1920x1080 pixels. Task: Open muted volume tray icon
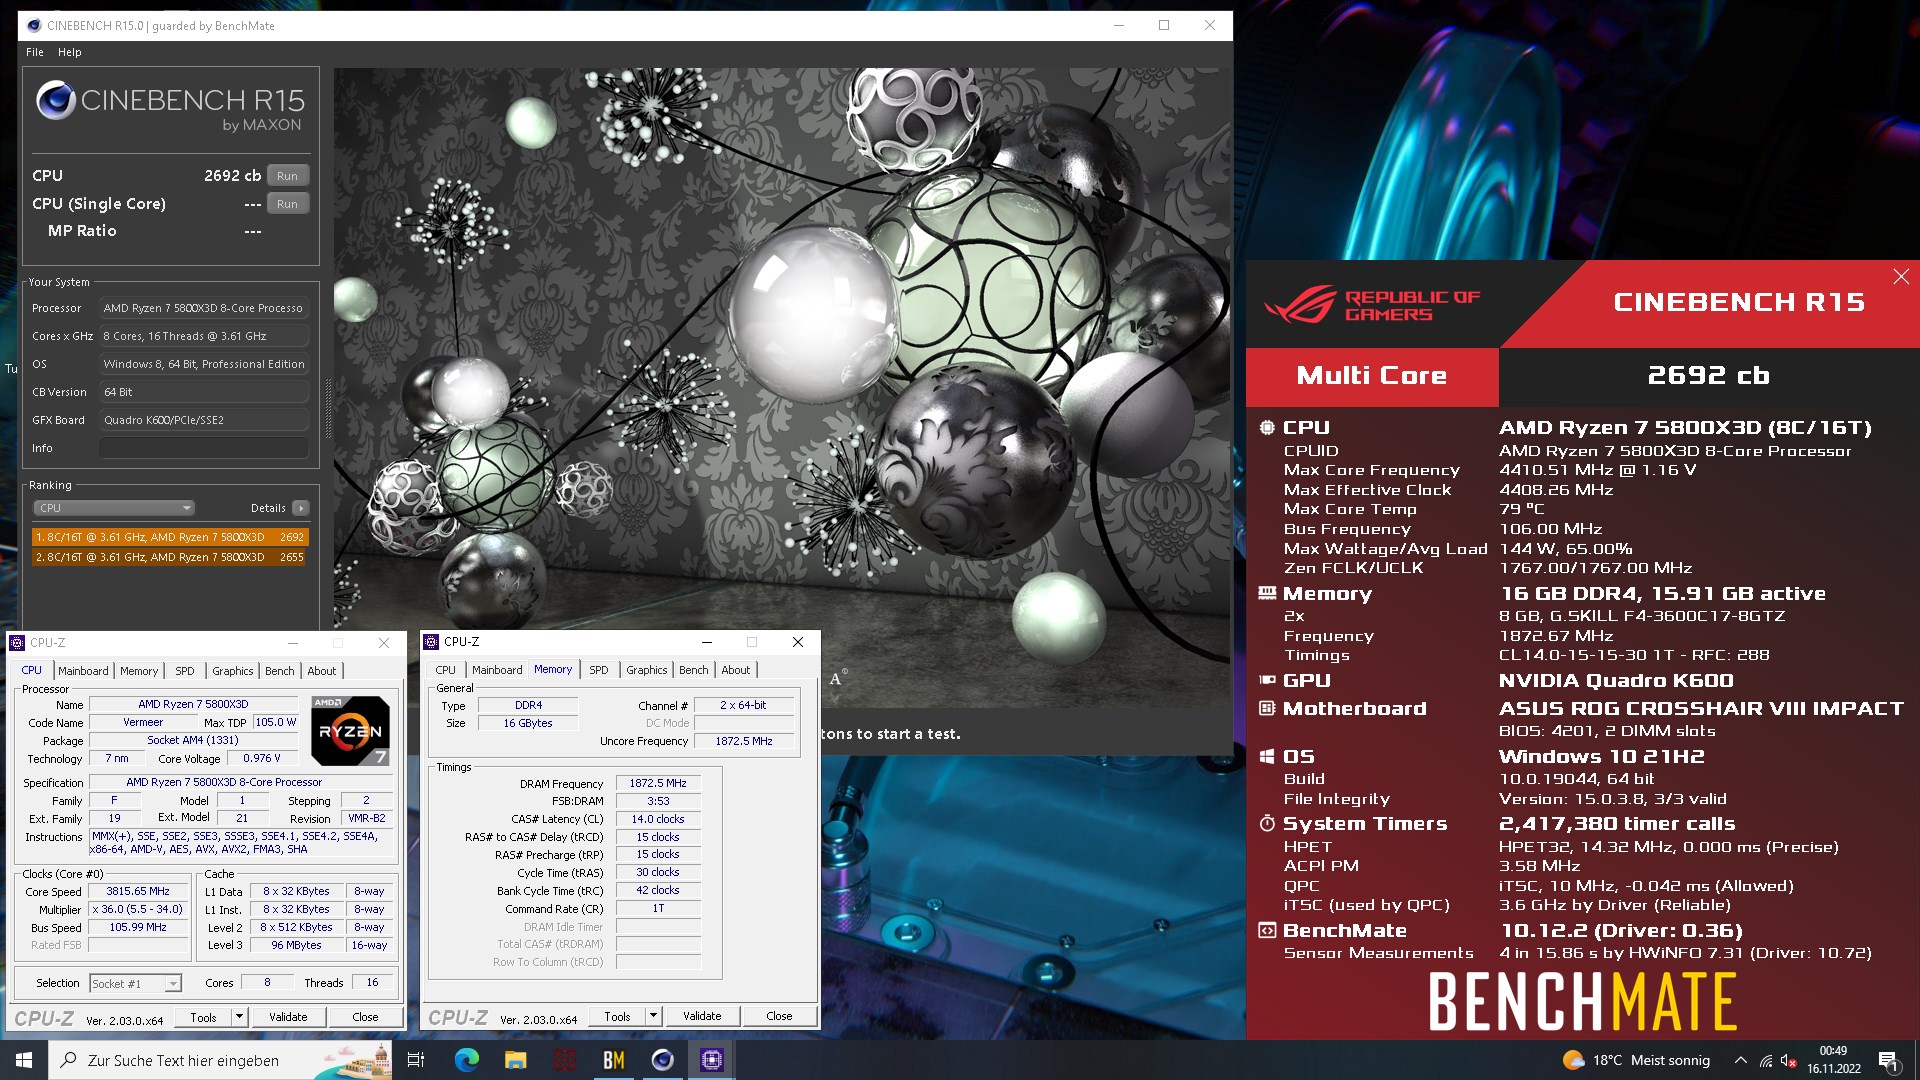pos(1788,1060)
